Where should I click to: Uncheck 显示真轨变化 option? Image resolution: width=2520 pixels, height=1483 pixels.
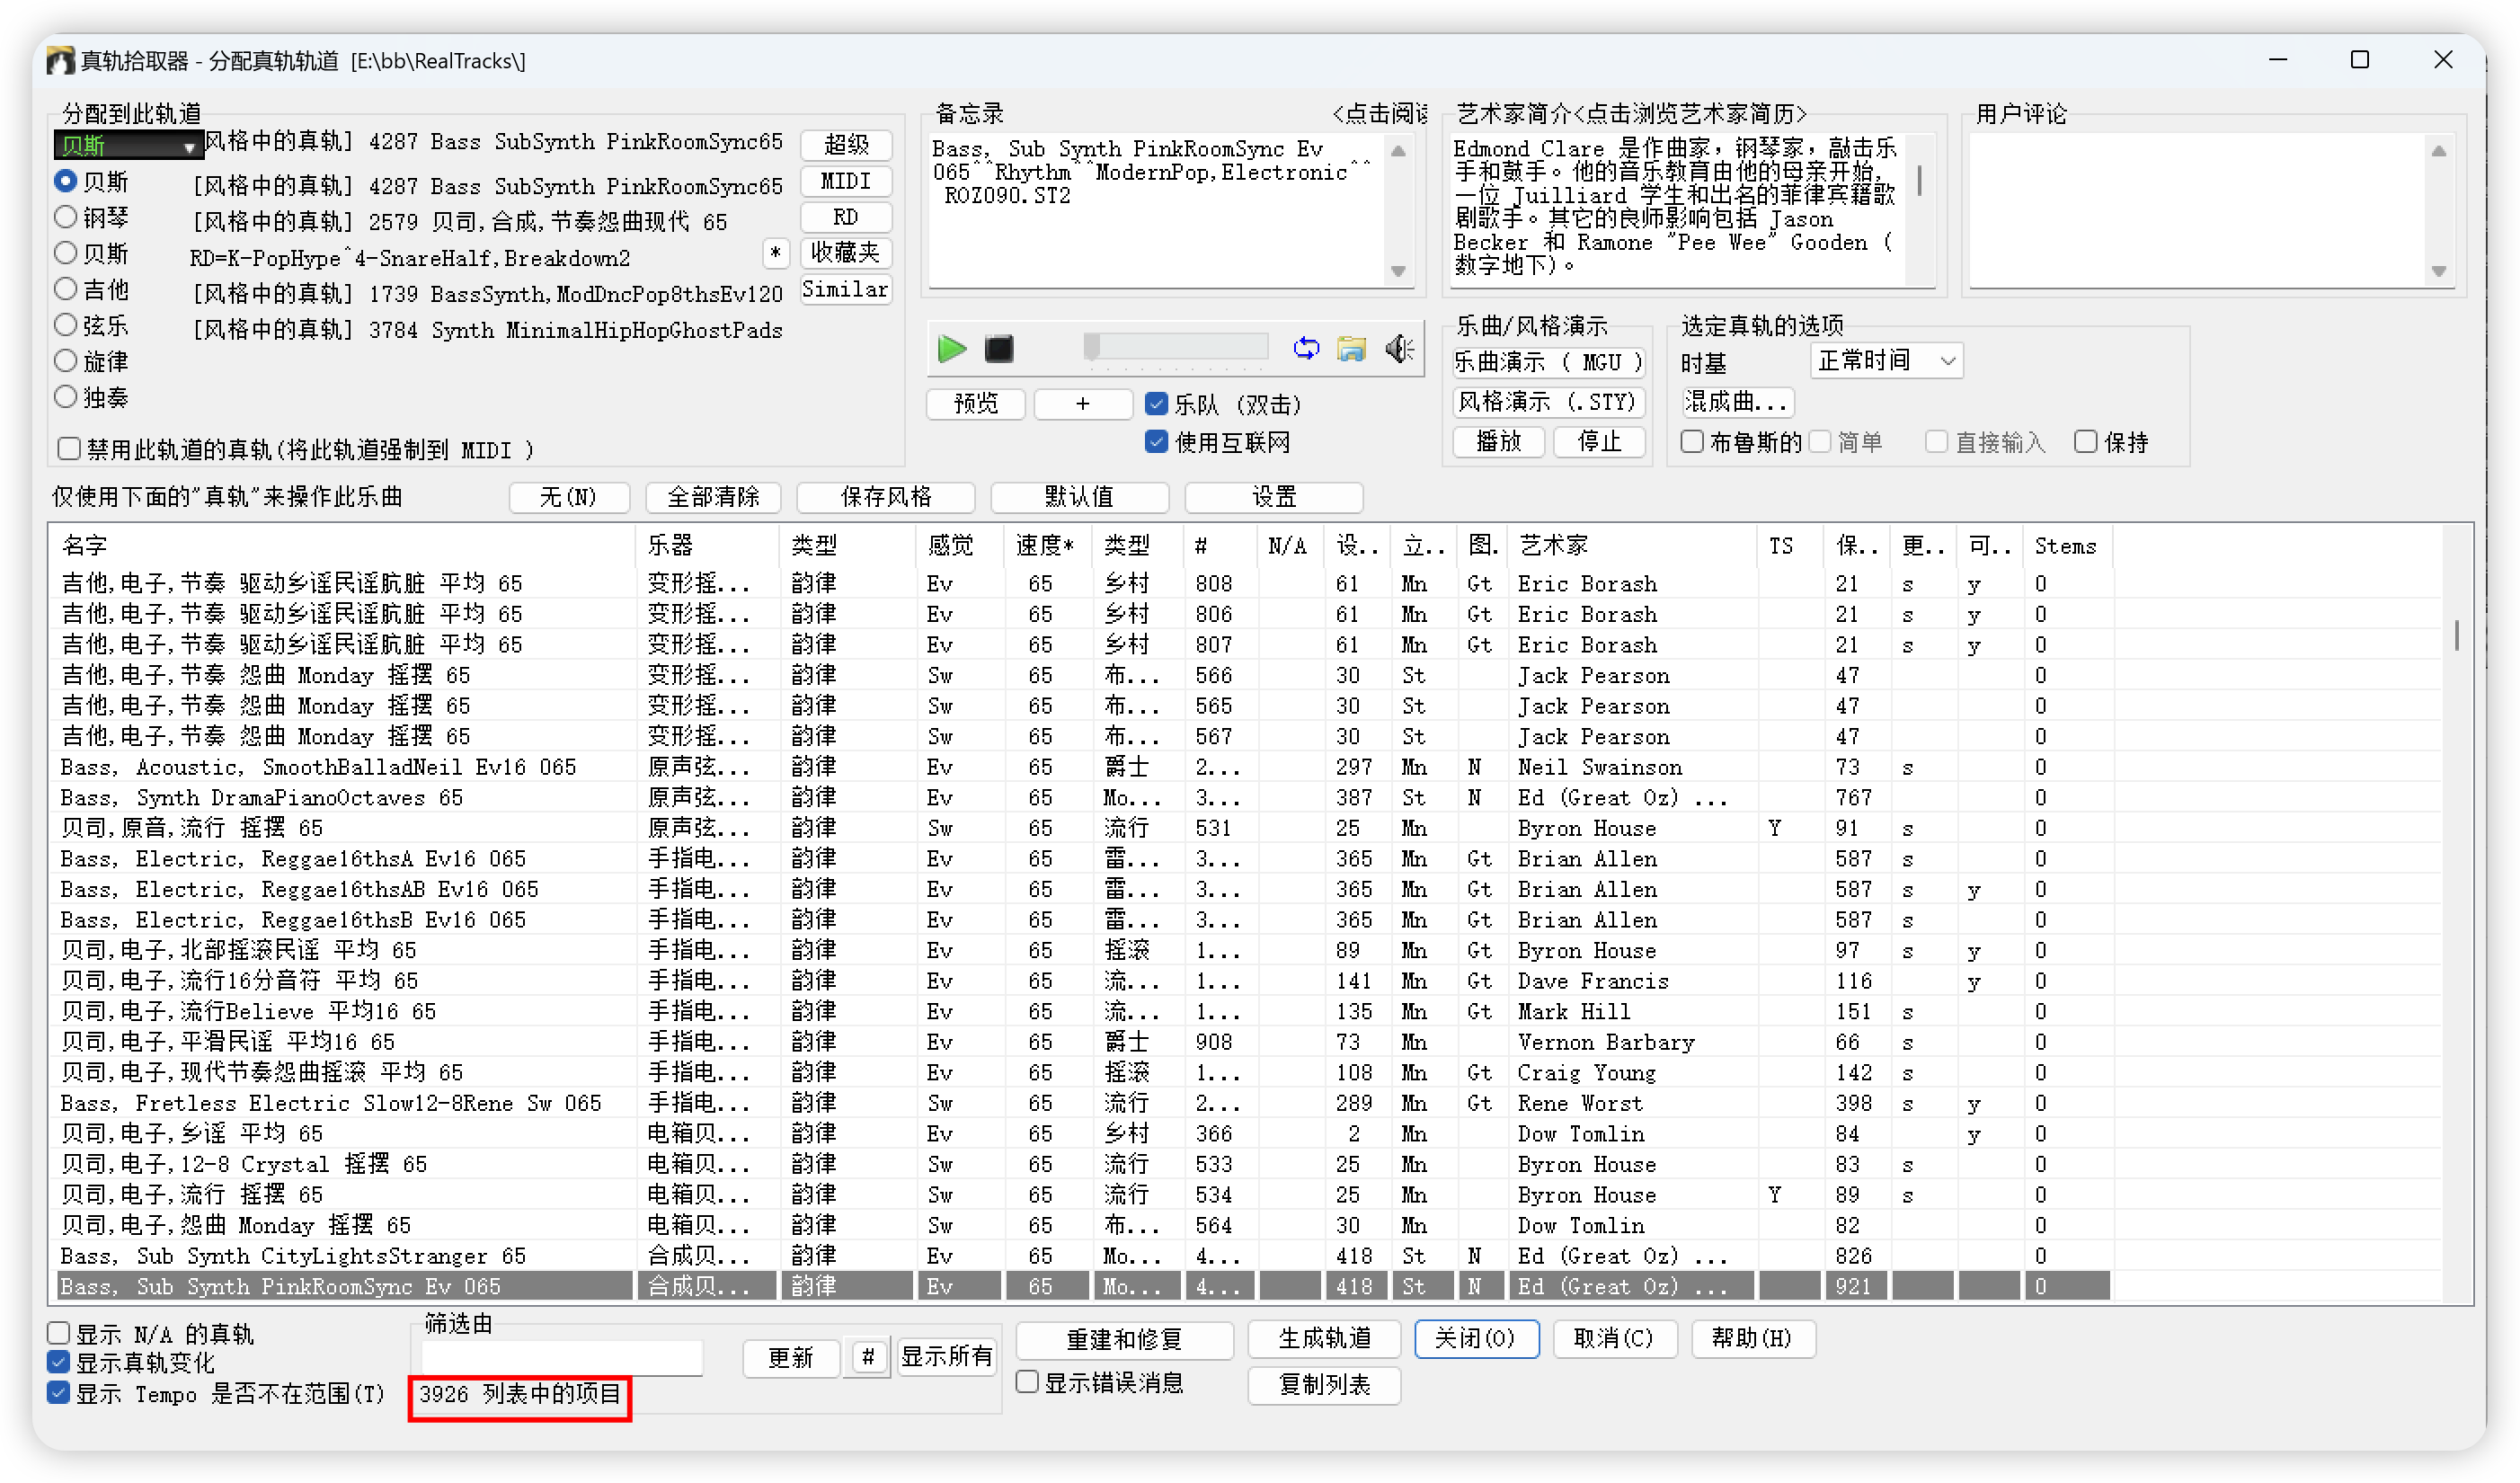[59, 1362]
